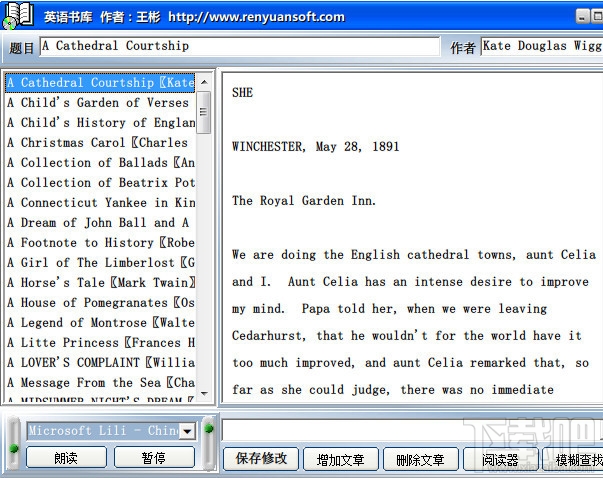Click the 增加文章 add article button

(x=341, y=459)
